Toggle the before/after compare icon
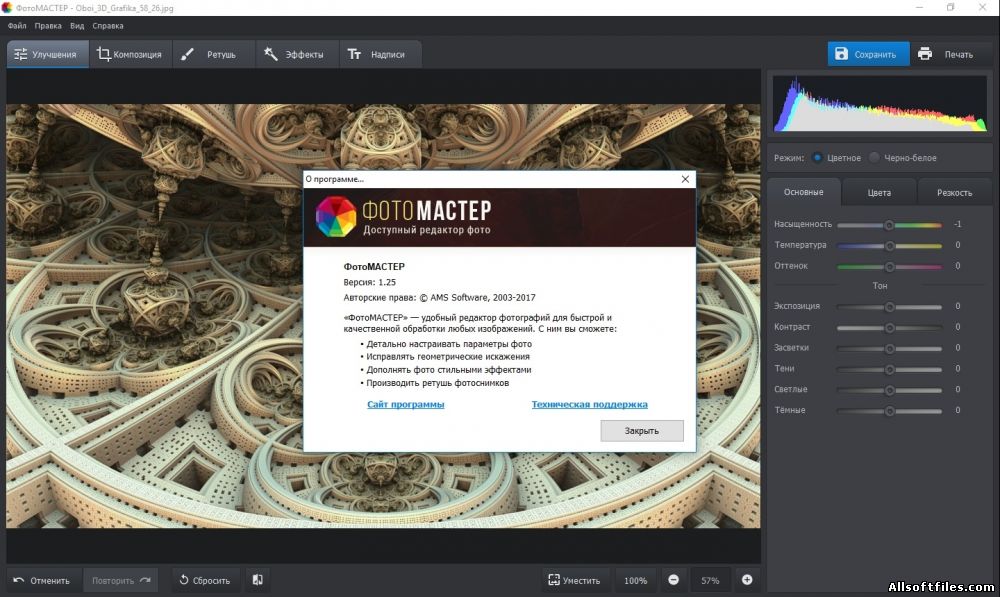 258,580
